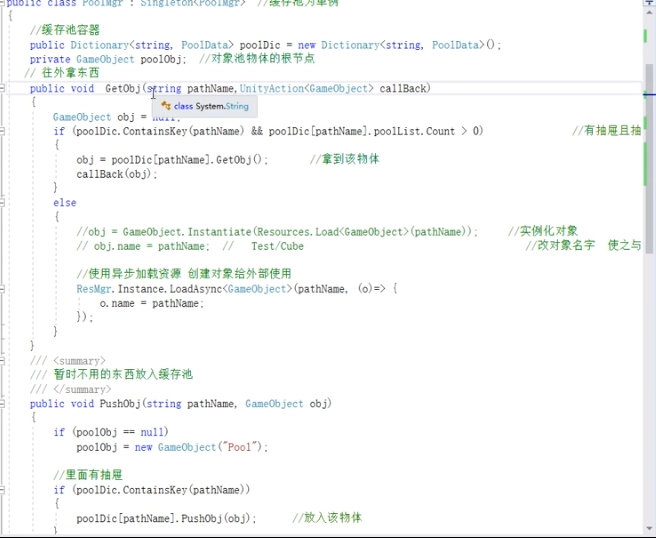Click poolList in the if condition
656x538 pixels.
pos(397,131)
